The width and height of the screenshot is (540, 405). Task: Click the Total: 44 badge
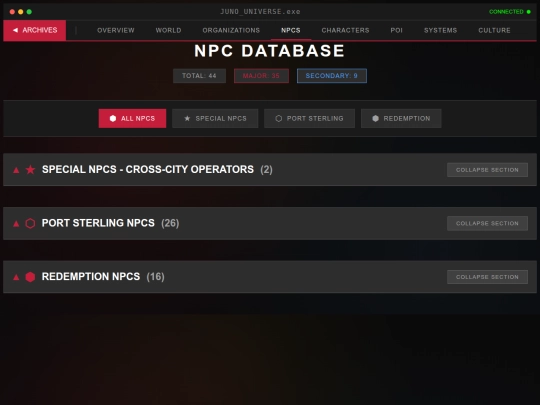(199, 76)
